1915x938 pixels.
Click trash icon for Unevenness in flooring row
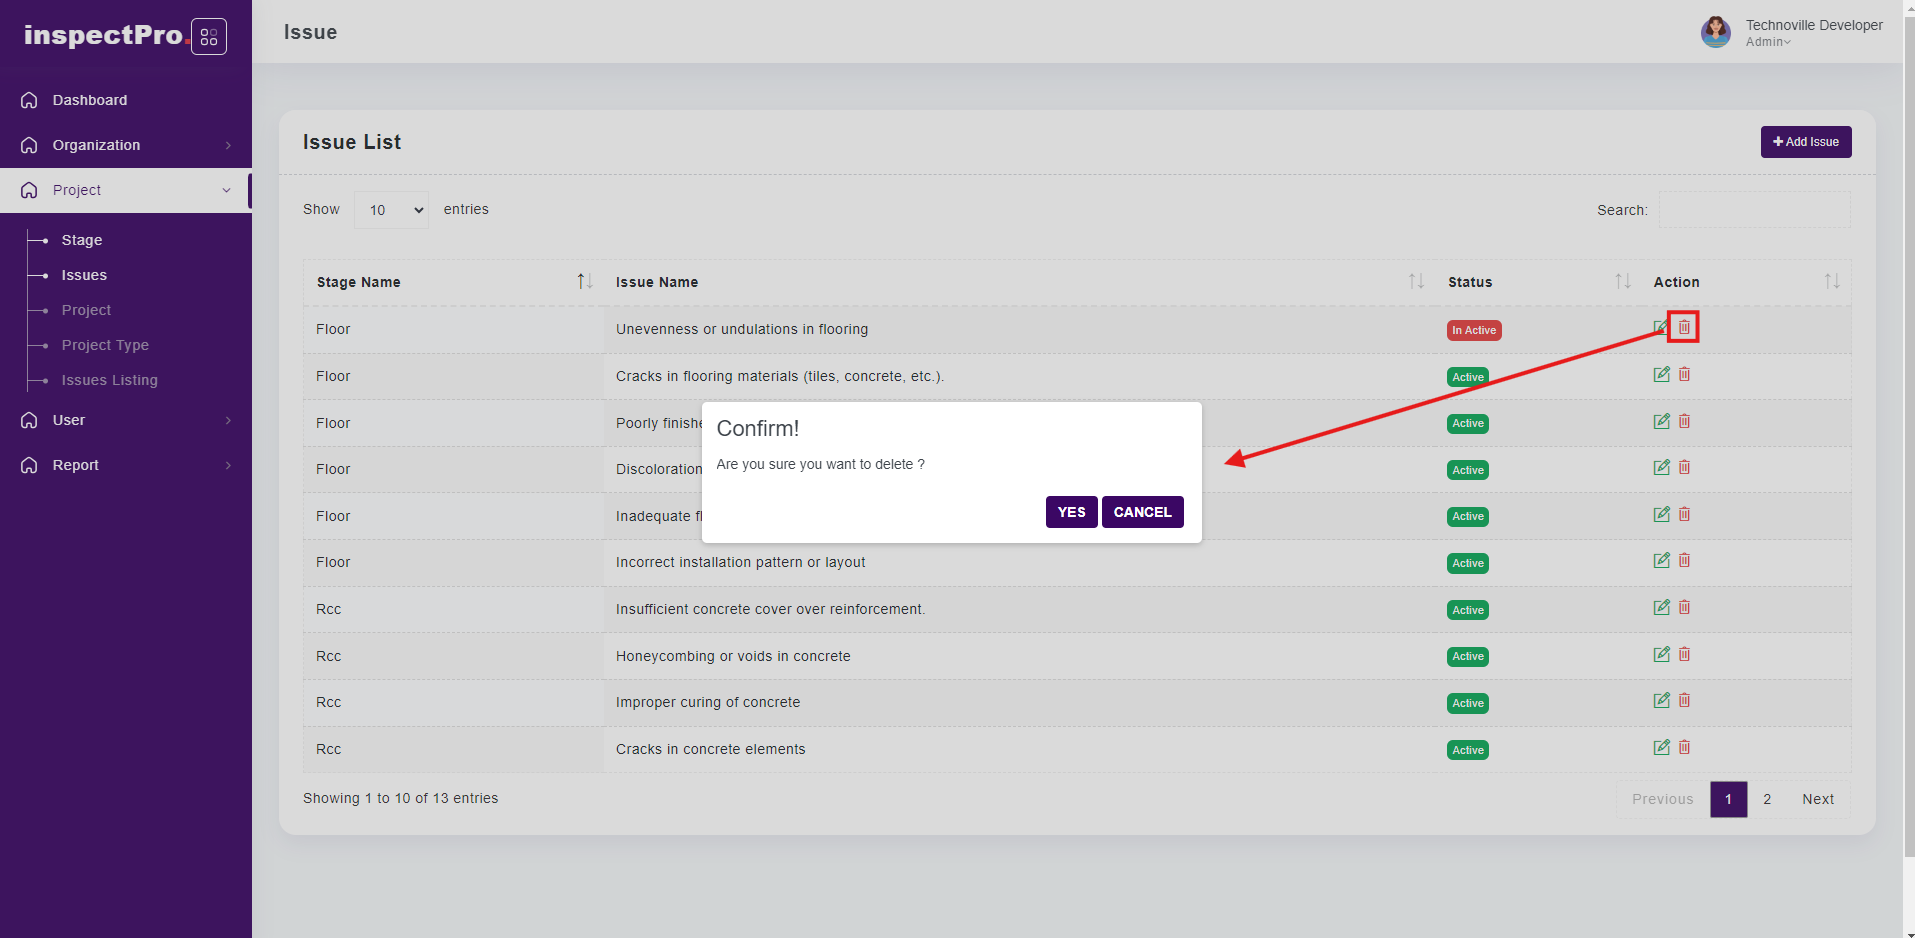1684,327
